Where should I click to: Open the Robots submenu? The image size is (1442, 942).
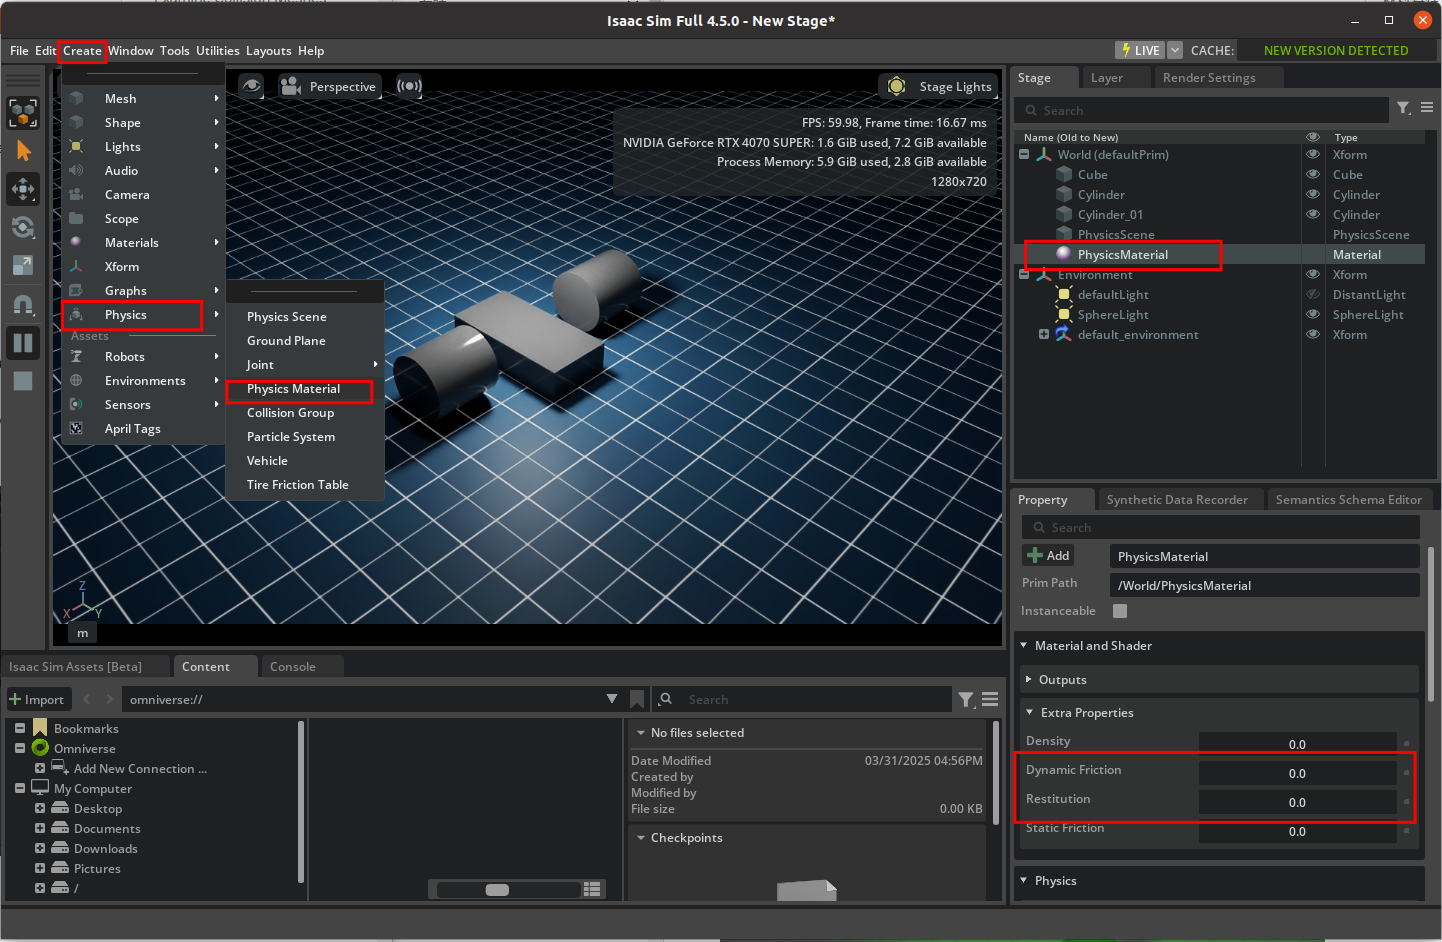point(143,357)
